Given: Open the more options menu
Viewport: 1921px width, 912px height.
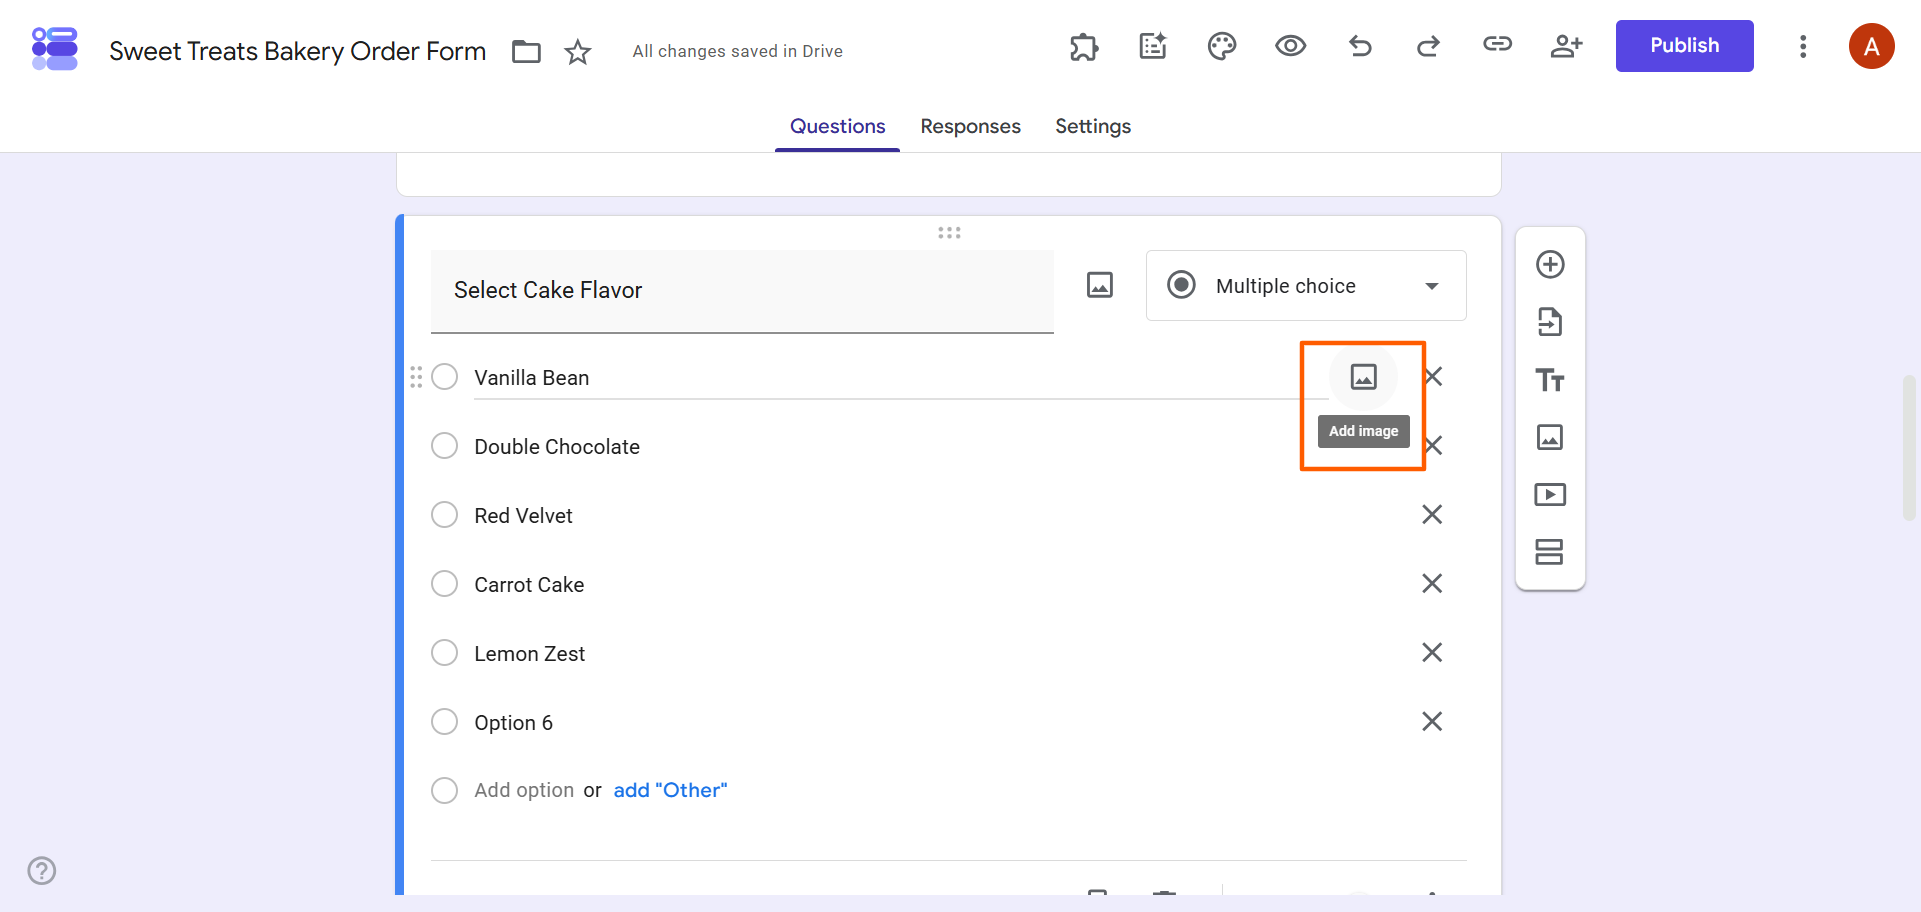Looking at the screenshot, I should 1803,46.
